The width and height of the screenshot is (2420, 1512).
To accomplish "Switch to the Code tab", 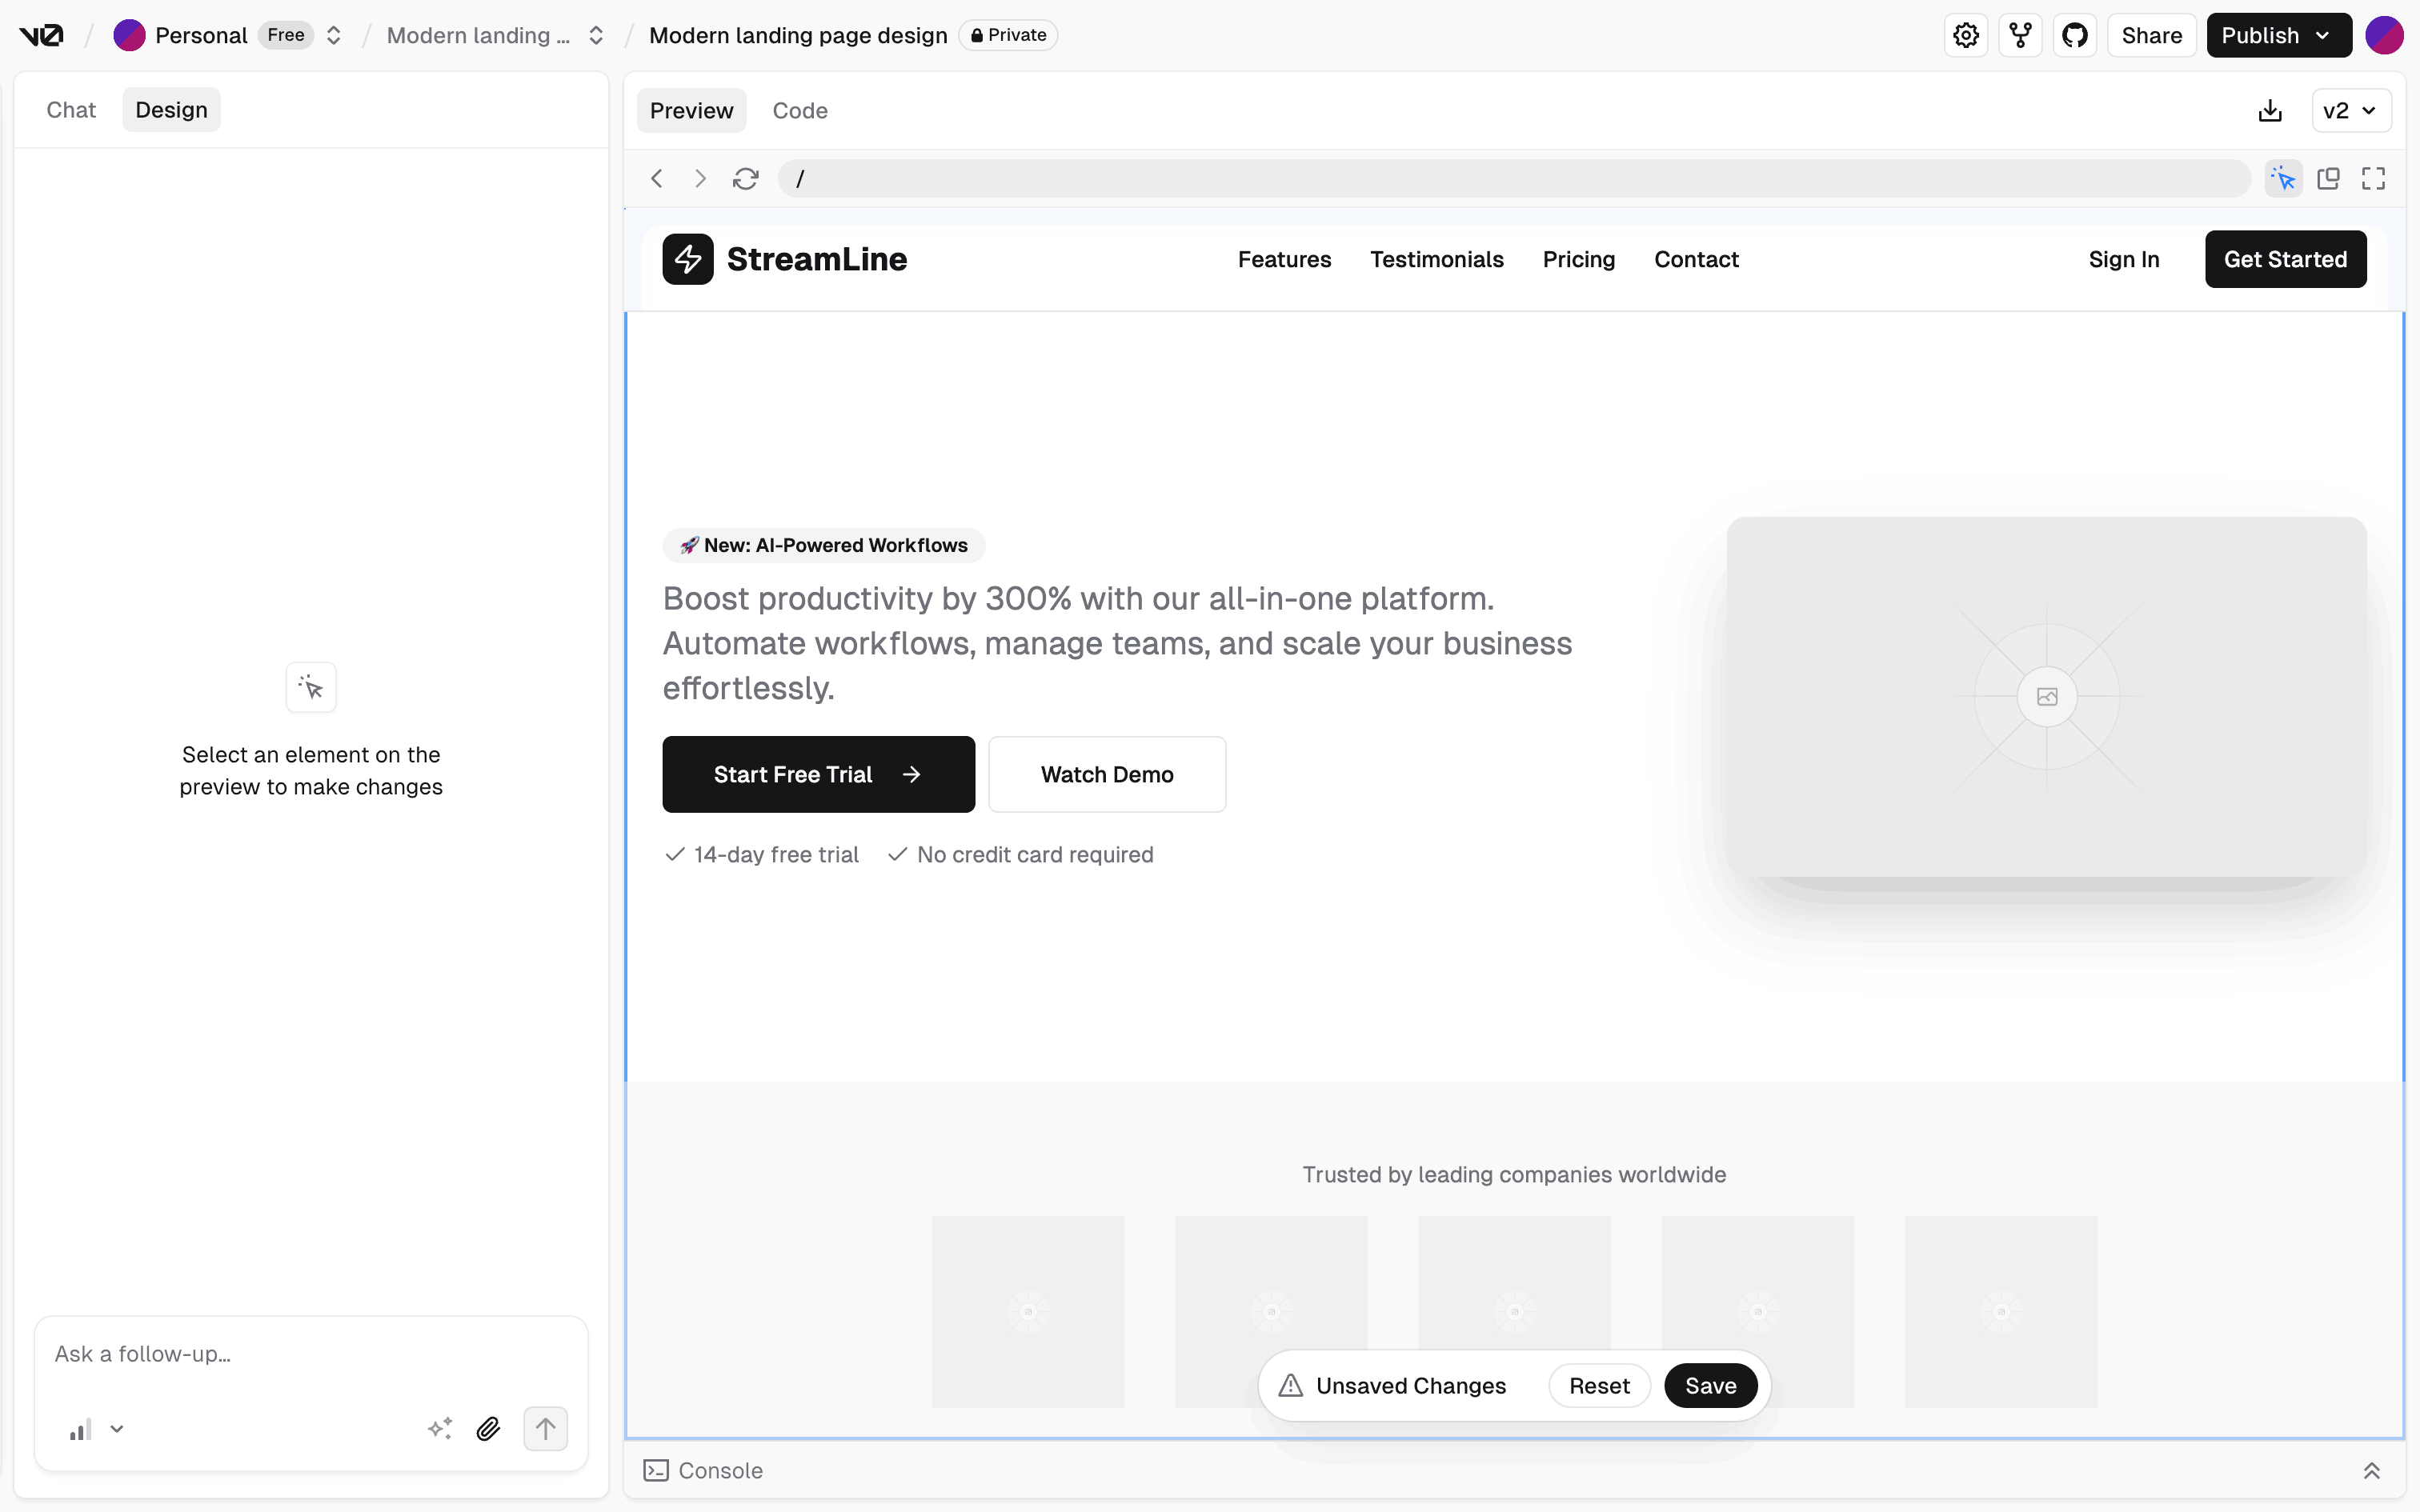I will click(799, 110).
